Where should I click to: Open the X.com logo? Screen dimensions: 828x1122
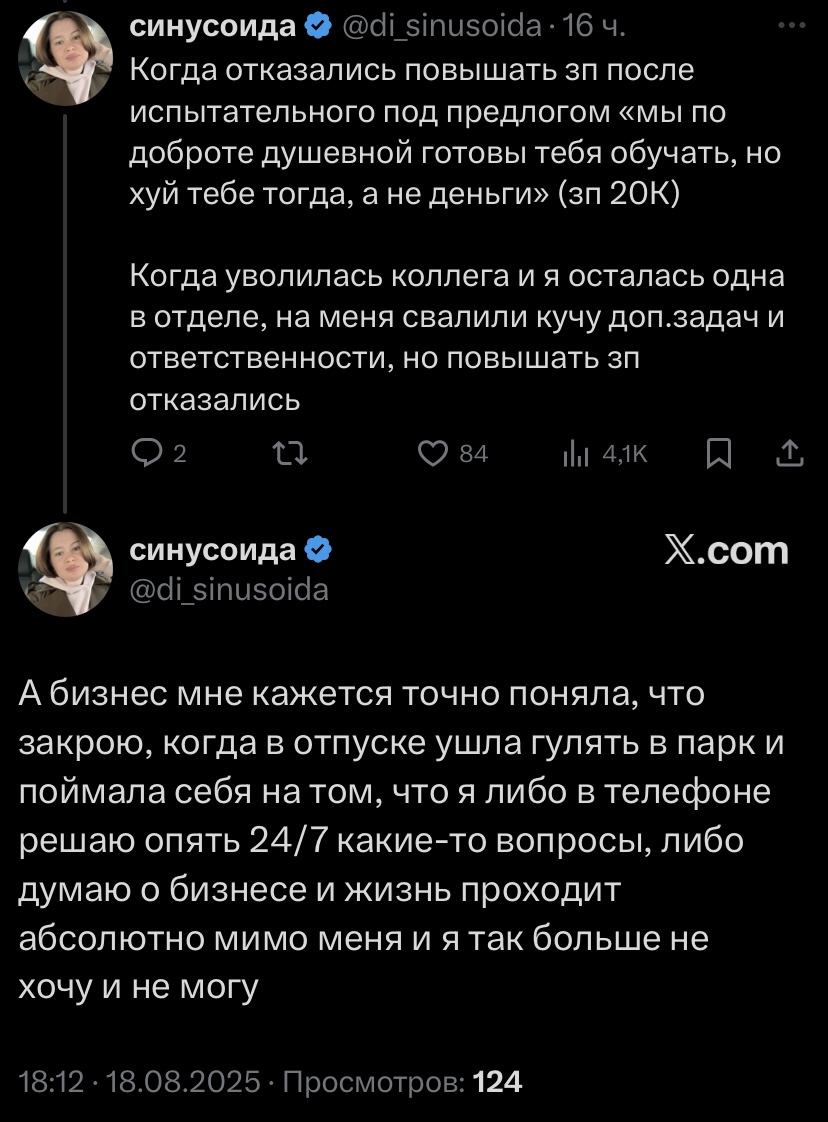pyautogui.click(x=726, y=550)
